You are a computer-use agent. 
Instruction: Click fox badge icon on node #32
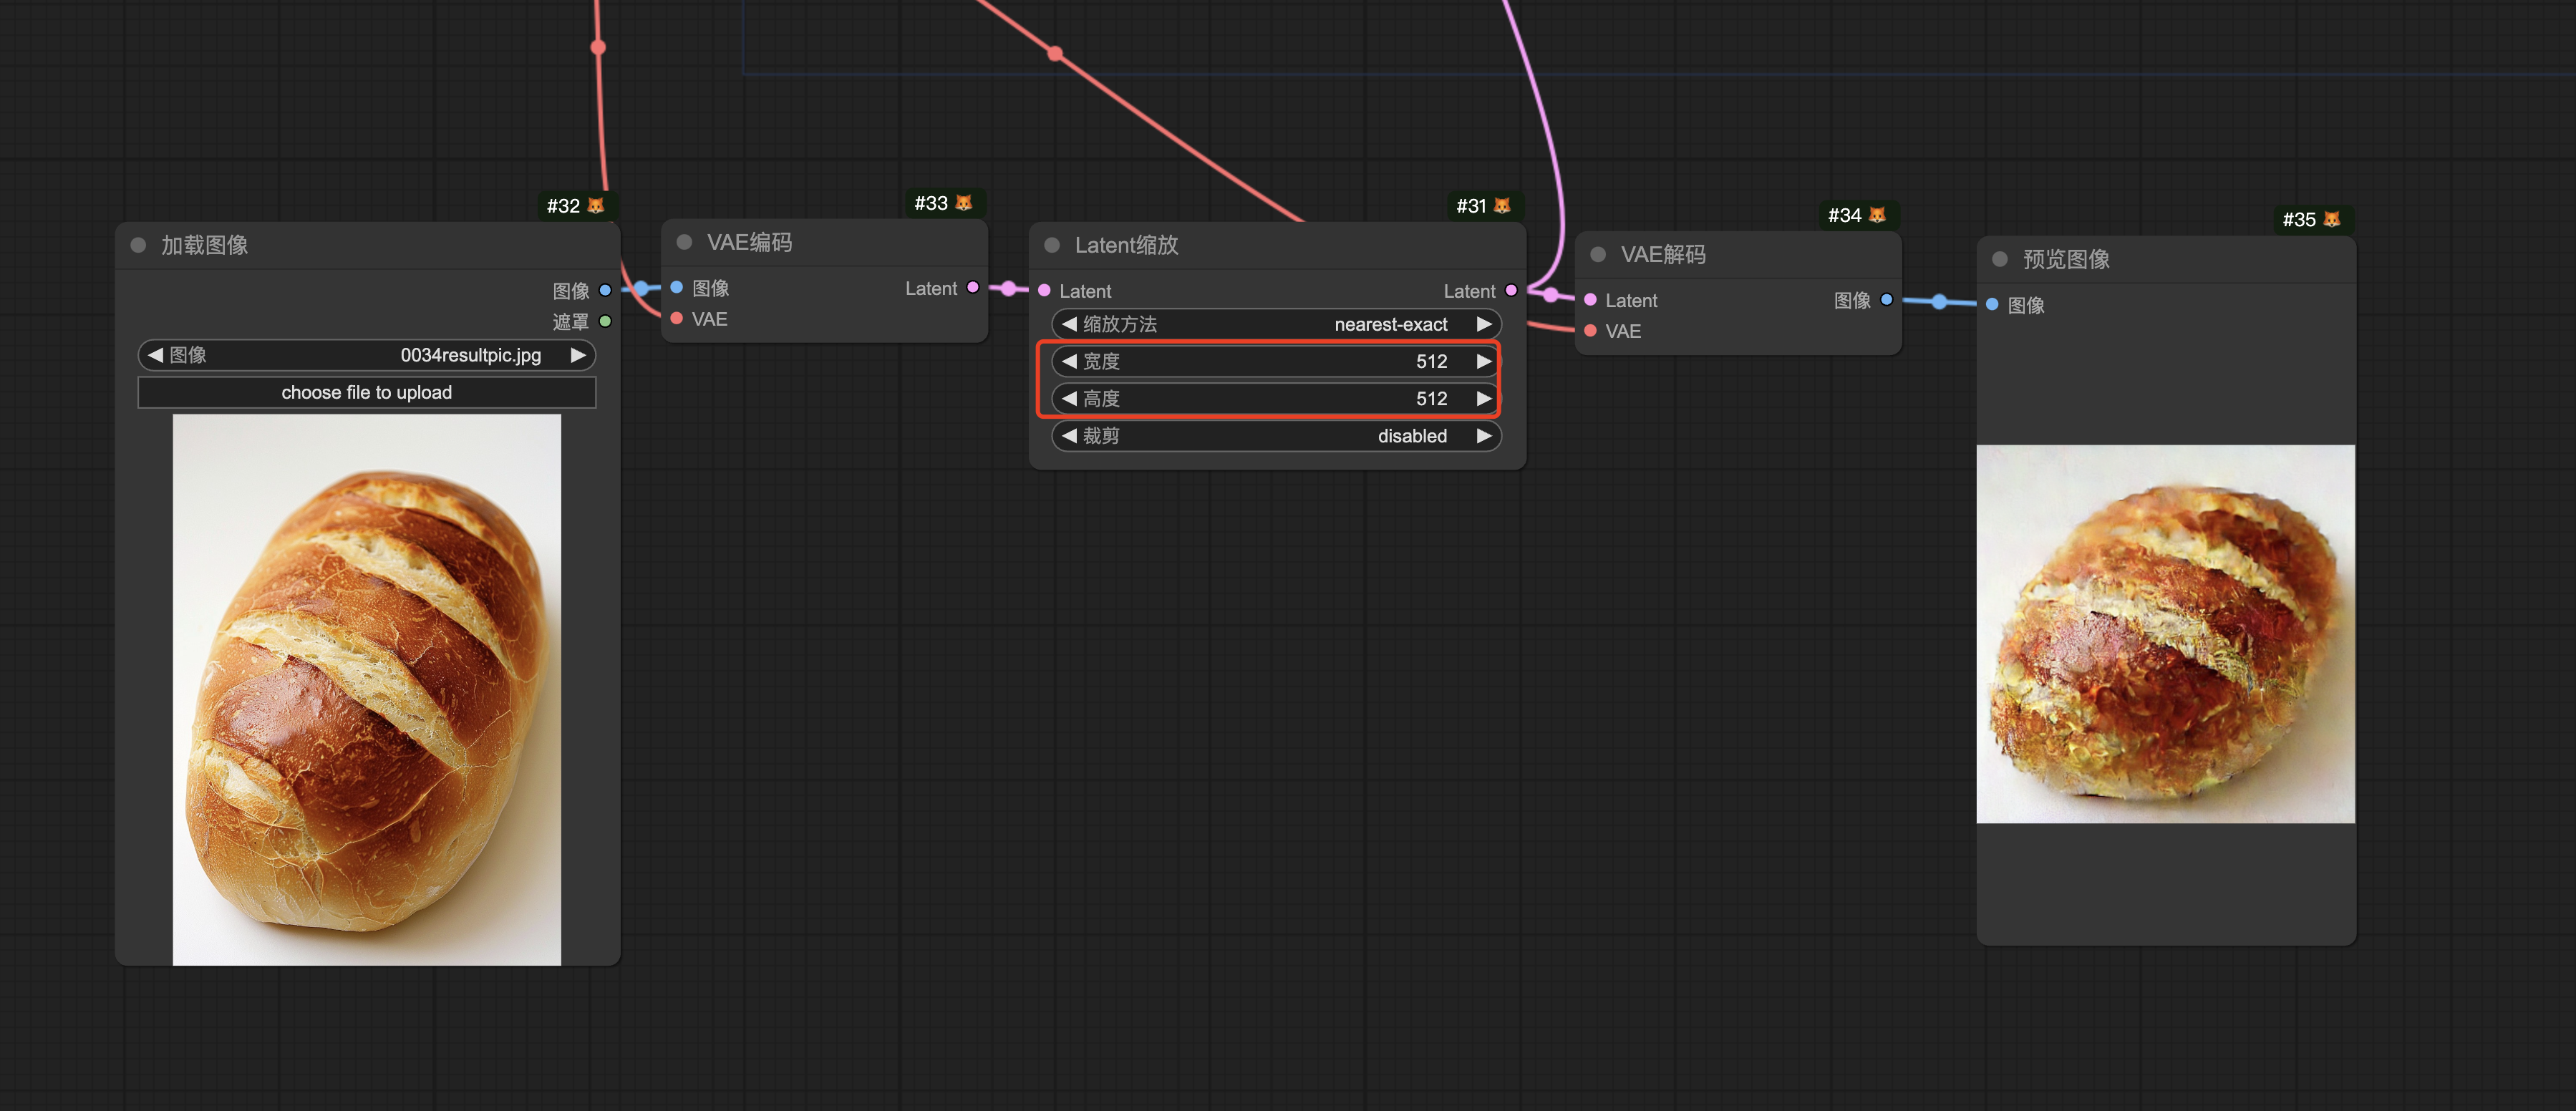click(596, 205)
